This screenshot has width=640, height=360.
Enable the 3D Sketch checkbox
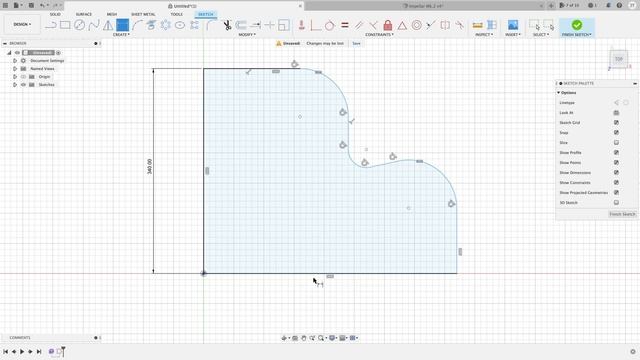click(616, 202)
